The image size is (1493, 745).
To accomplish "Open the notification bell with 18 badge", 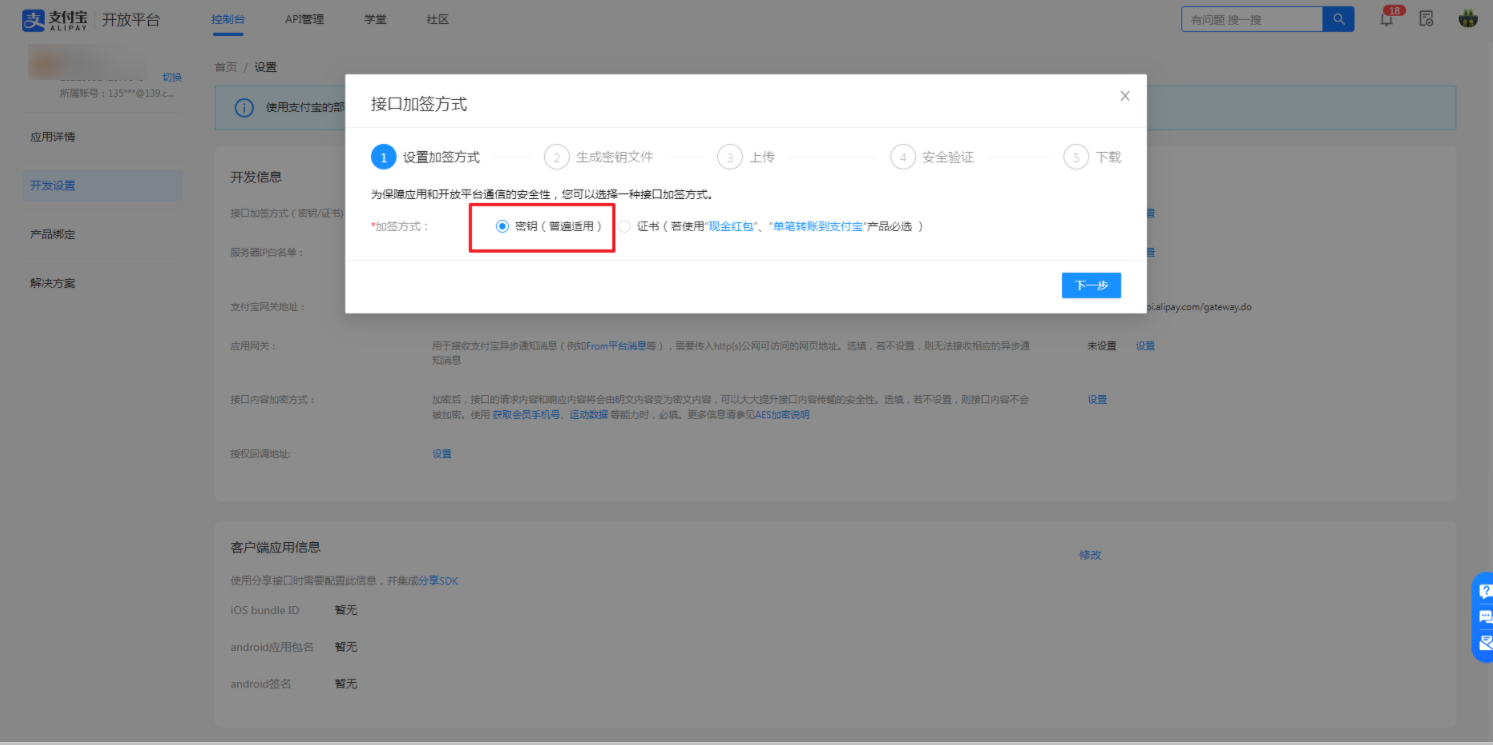I will (1388, 18).
